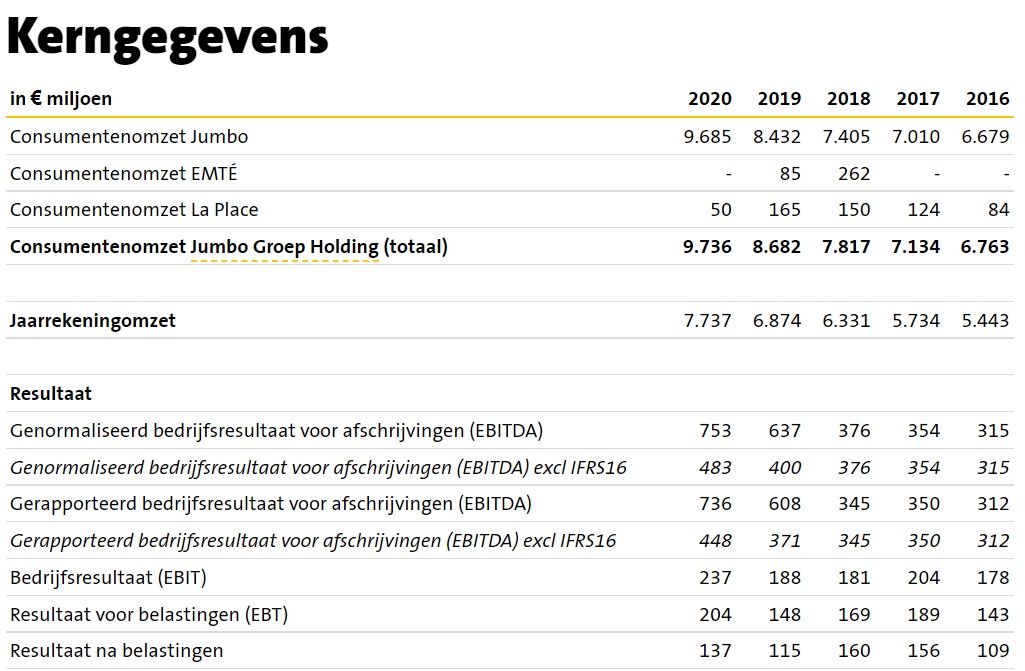Click the Resultaat section heading
Viewport: 1025px width, 671px height.
51,394
